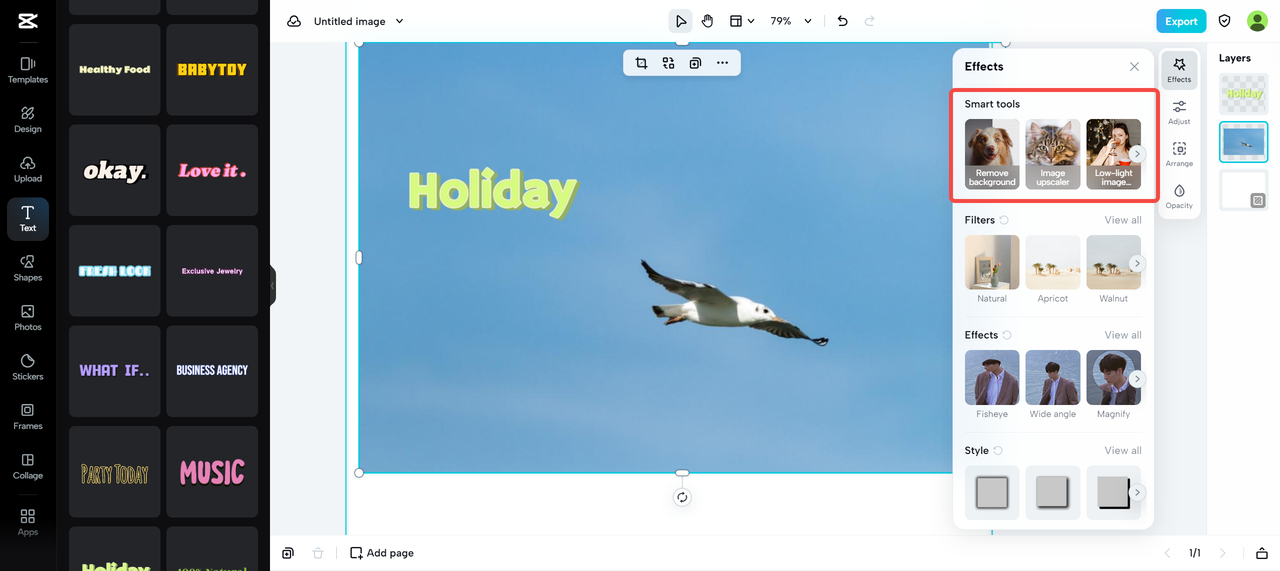Viewport: 1280px width, 571px height.
Task: Pick the Love it. text template
Action: [212, 170]
